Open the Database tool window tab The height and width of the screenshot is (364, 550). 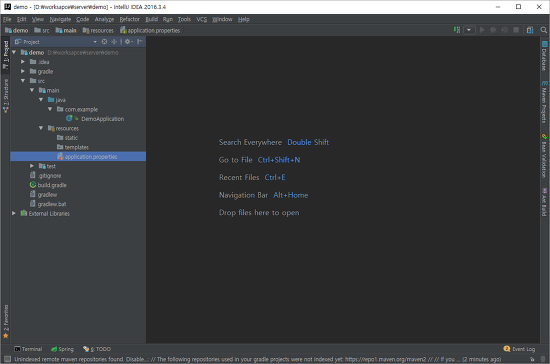(544, 56)
